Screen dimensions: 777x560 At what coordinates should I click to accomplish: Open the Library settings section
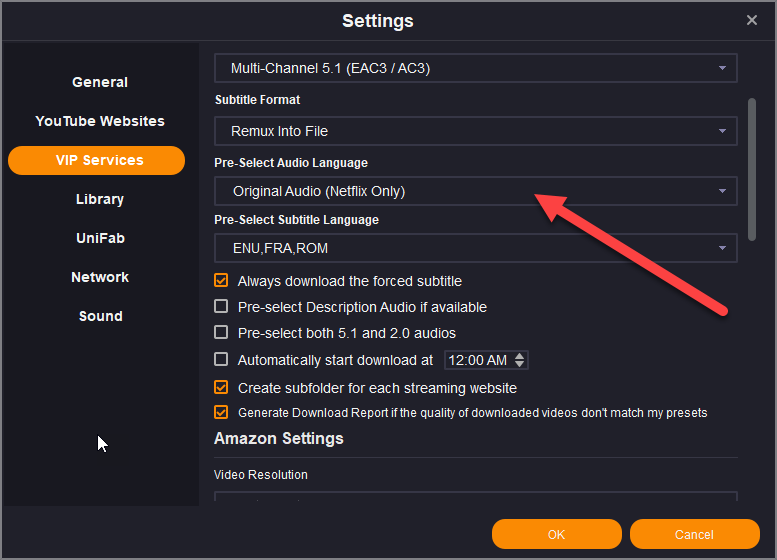pos(100,199)
